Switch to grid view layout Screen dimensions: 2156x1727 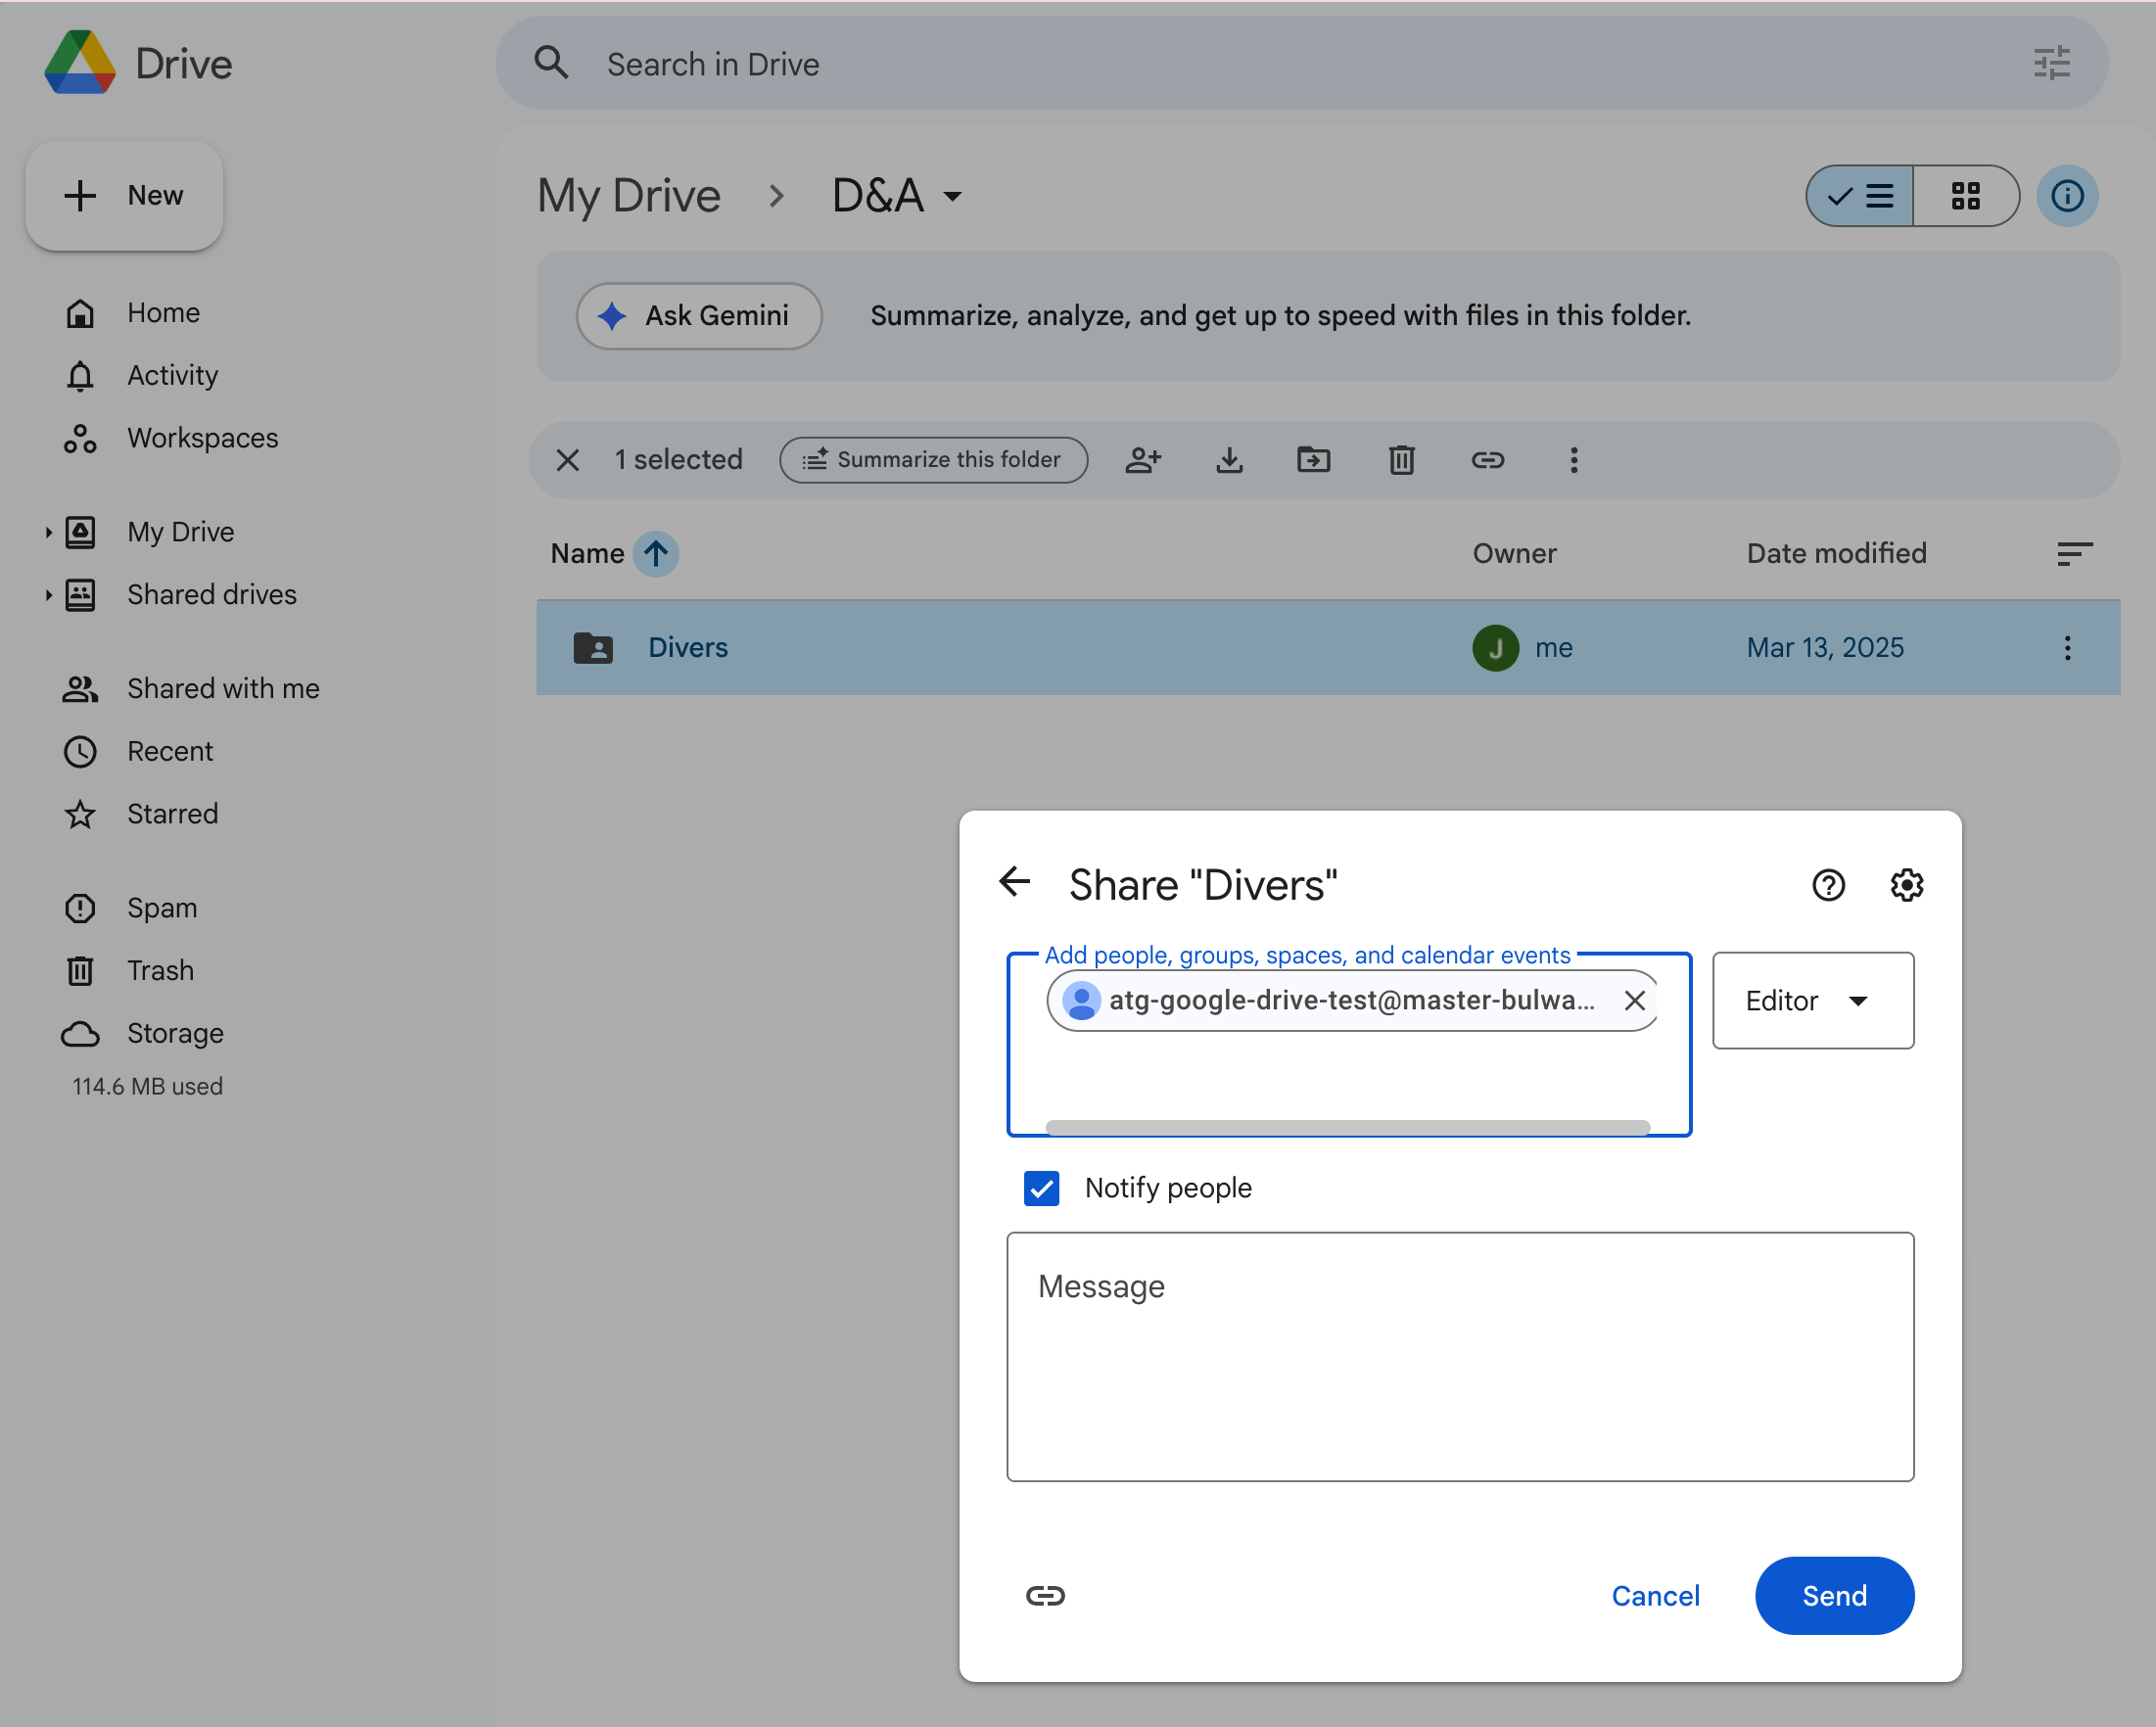[1965, 196]
